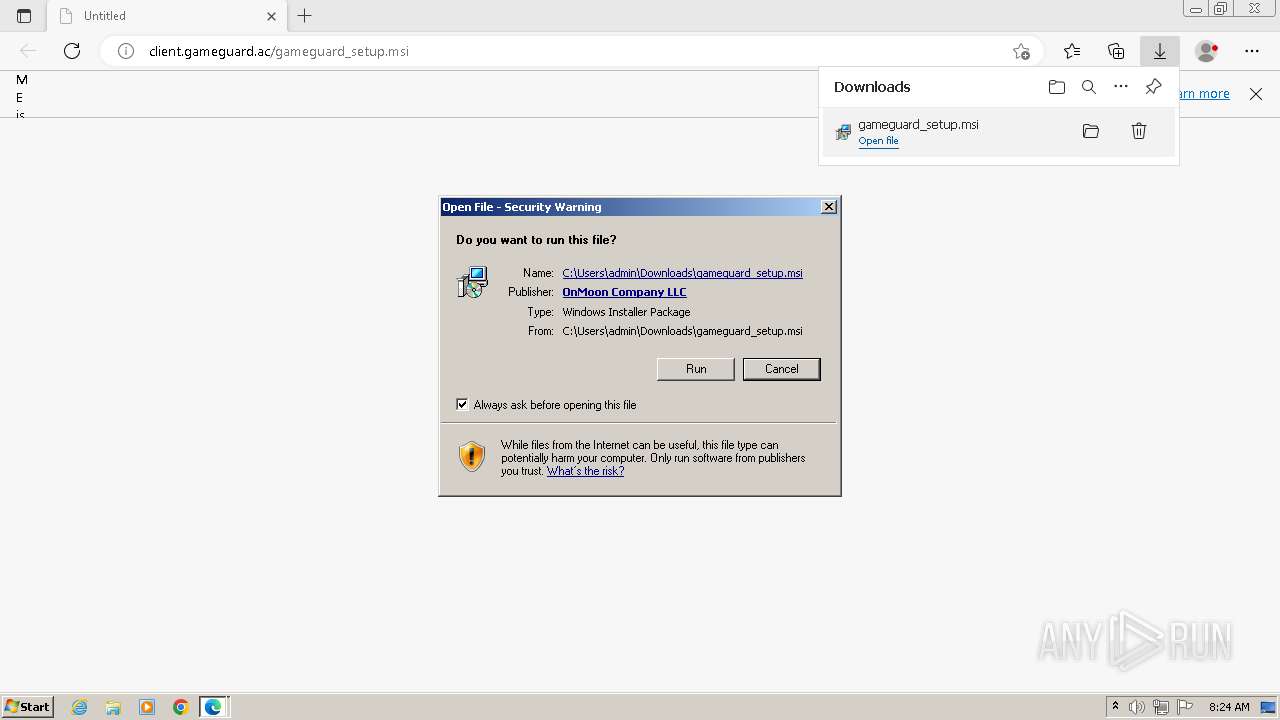Image resolution: width=1280 pixels, height=720 pixels.
Task: Click Run to execute the installer
Action: [x=696, y=369]
